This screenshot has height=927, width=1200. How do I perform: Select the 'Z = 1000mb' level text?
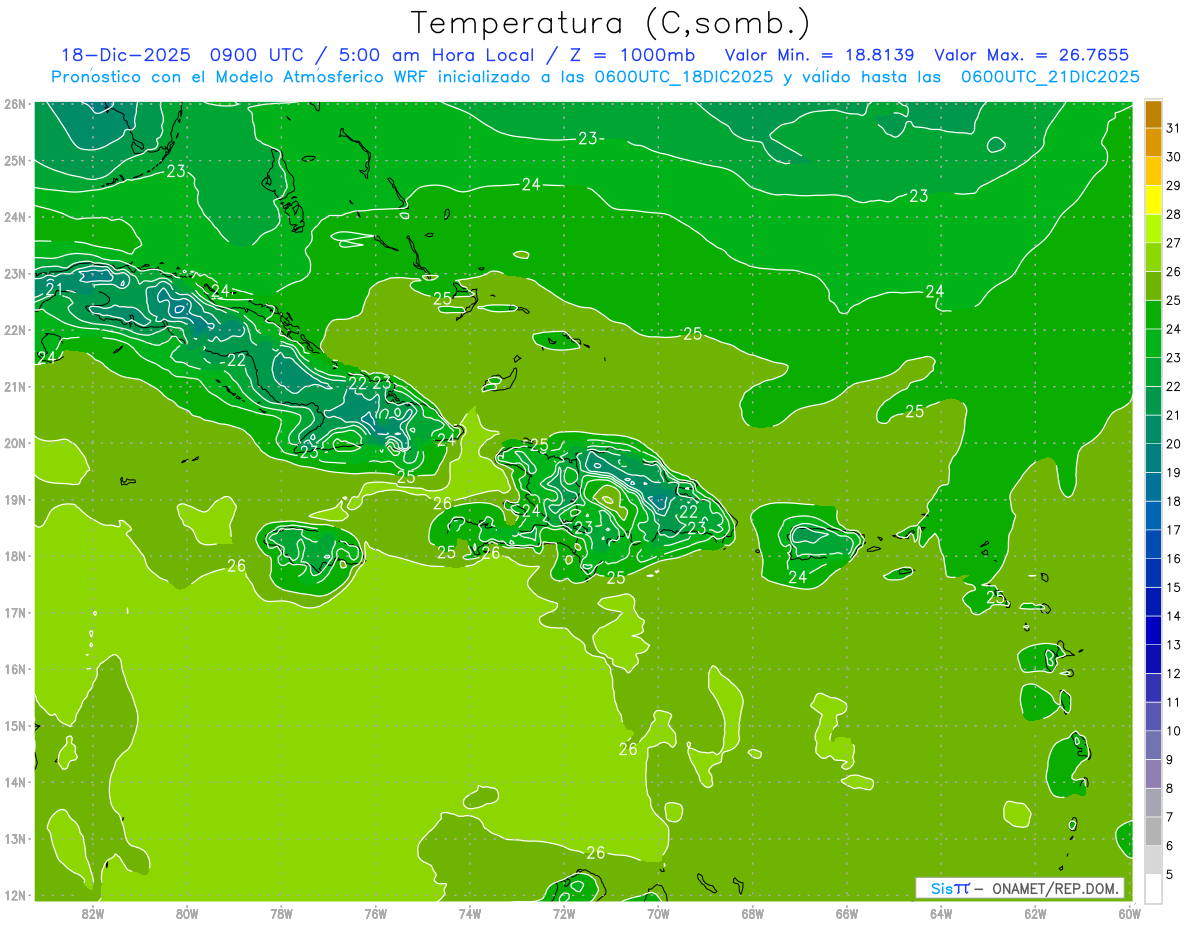coord(629,55)
